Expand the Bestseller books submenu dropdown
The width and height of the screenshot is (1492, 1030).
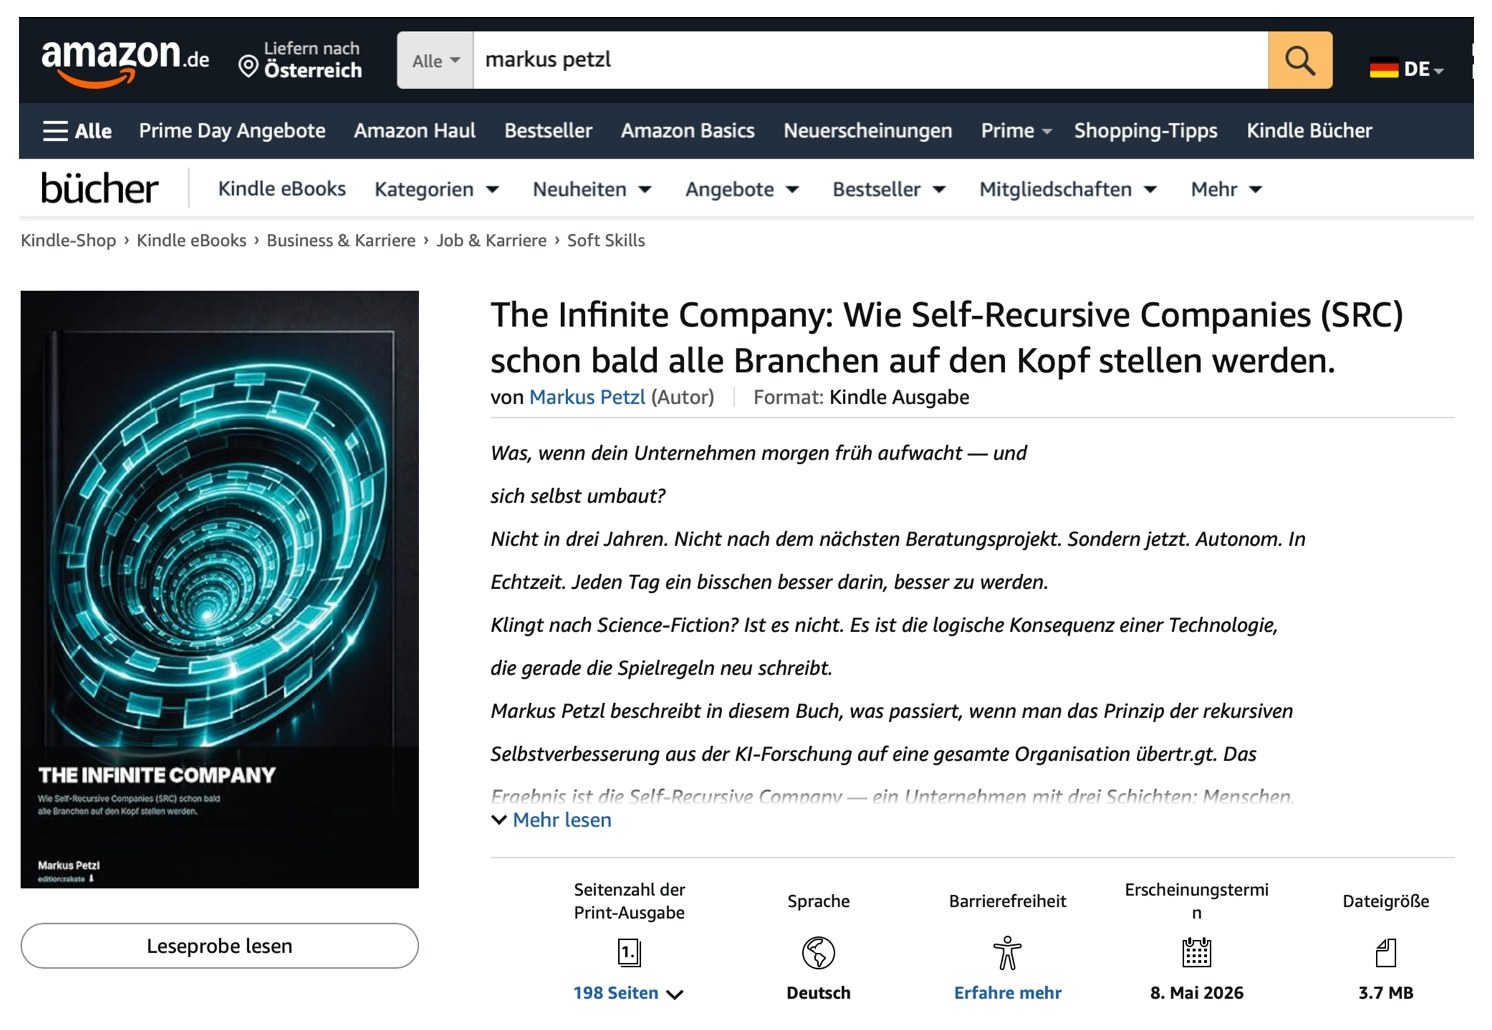coord(889,189)
